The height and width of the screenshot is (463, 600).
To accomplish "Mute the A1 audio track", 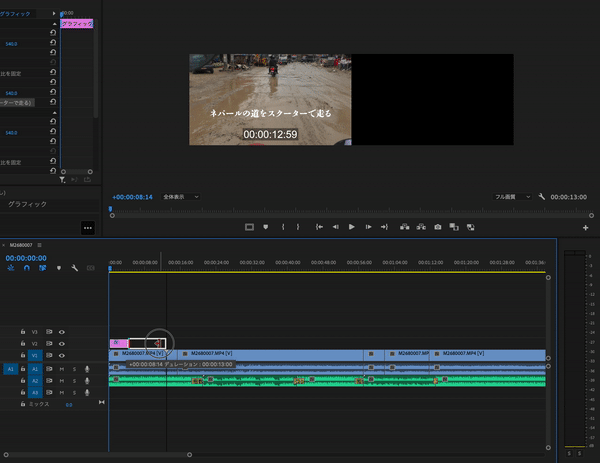I will [x=62, y=369].
